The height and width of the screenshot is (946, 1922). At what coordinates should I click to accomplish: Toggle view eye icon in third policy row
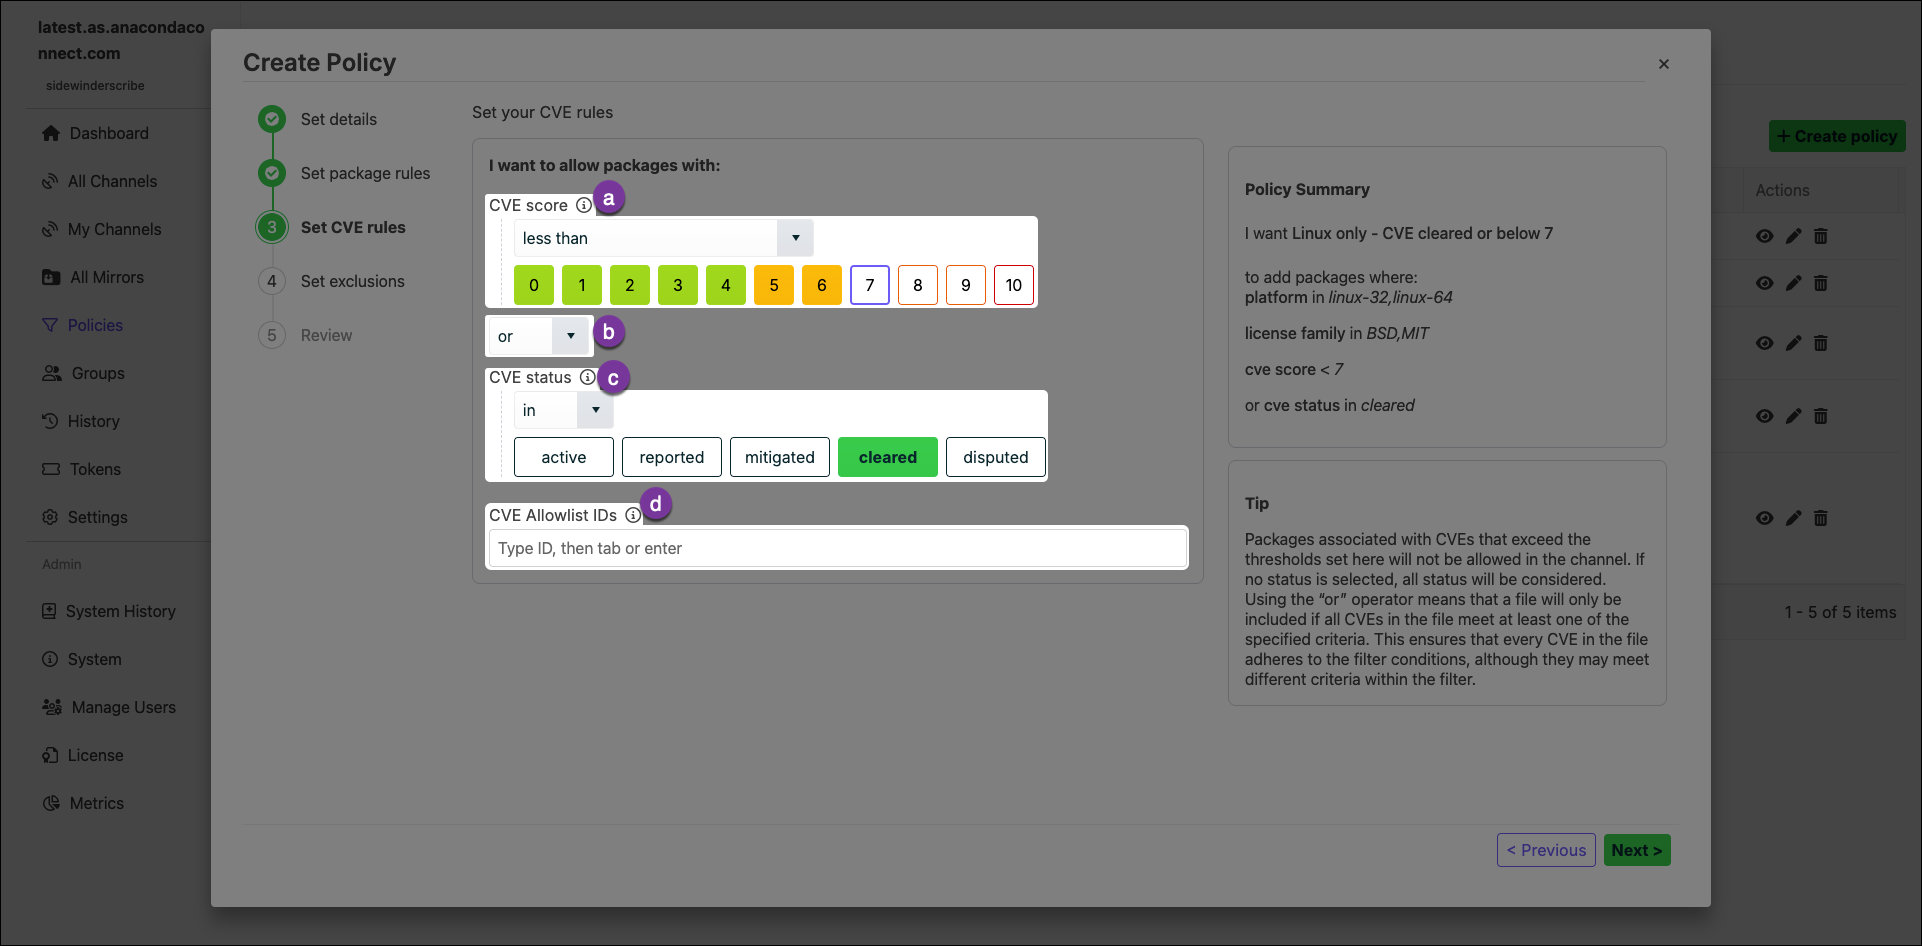pyautogui.click(x=1765, y=343)
